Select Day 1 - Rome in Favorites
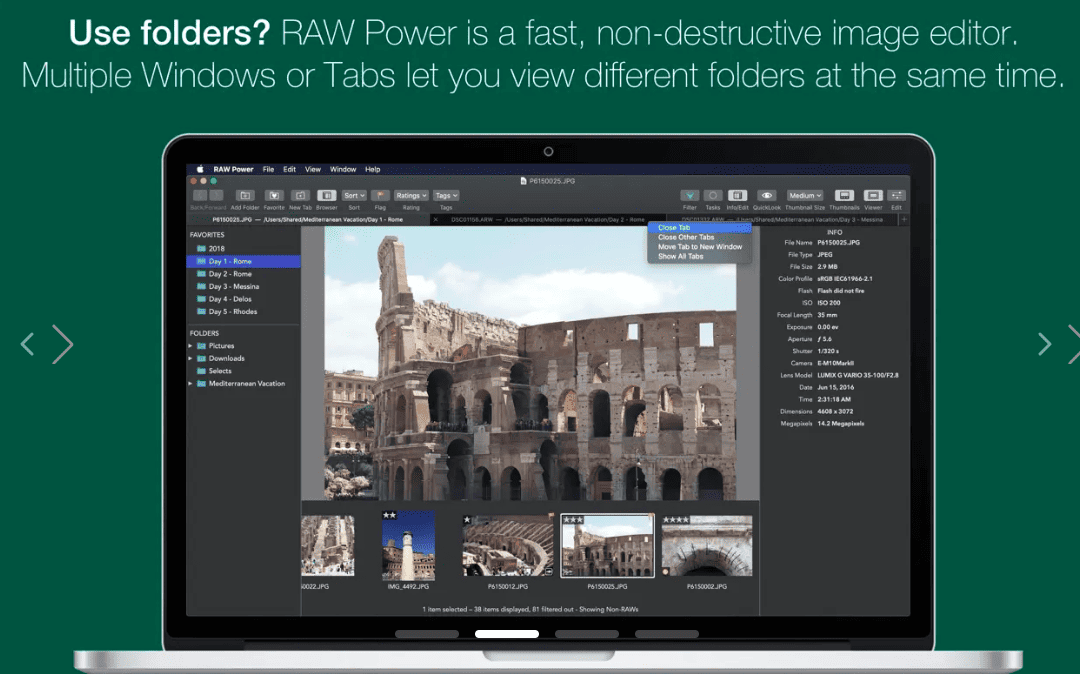The image size is (1080, 674). (x=243, y=262)
